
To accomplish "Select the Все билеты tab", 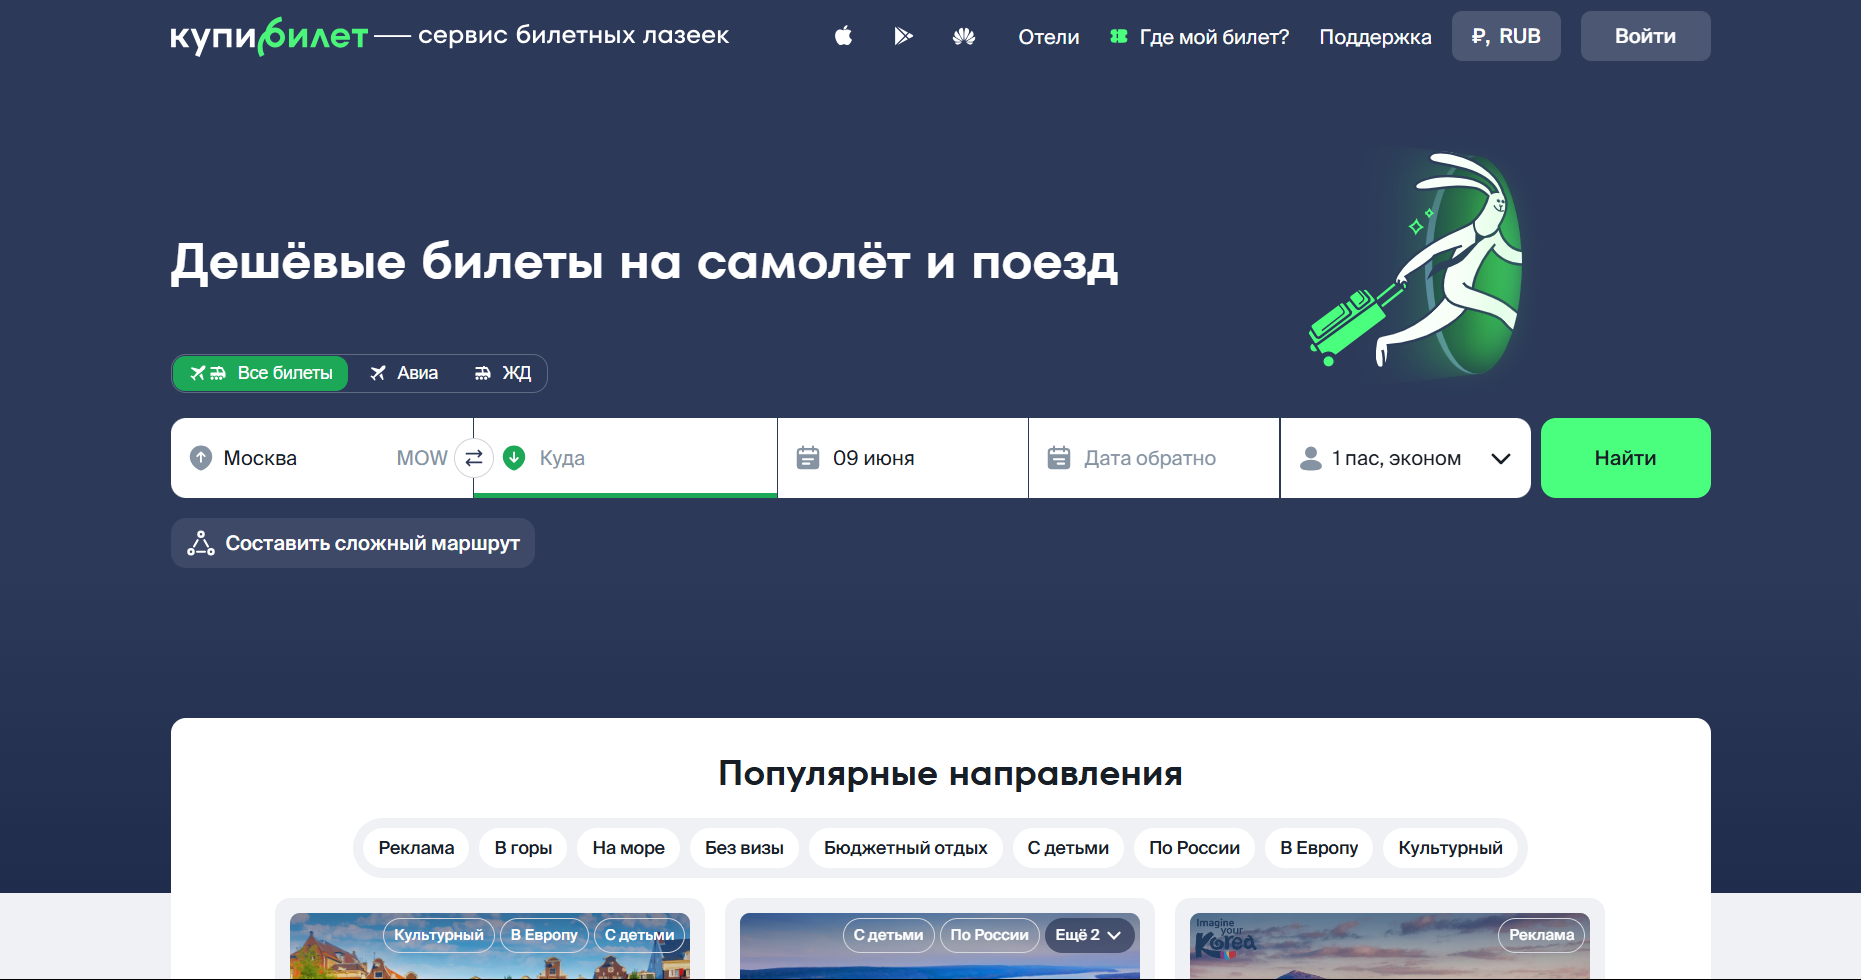I will point(261,373).
